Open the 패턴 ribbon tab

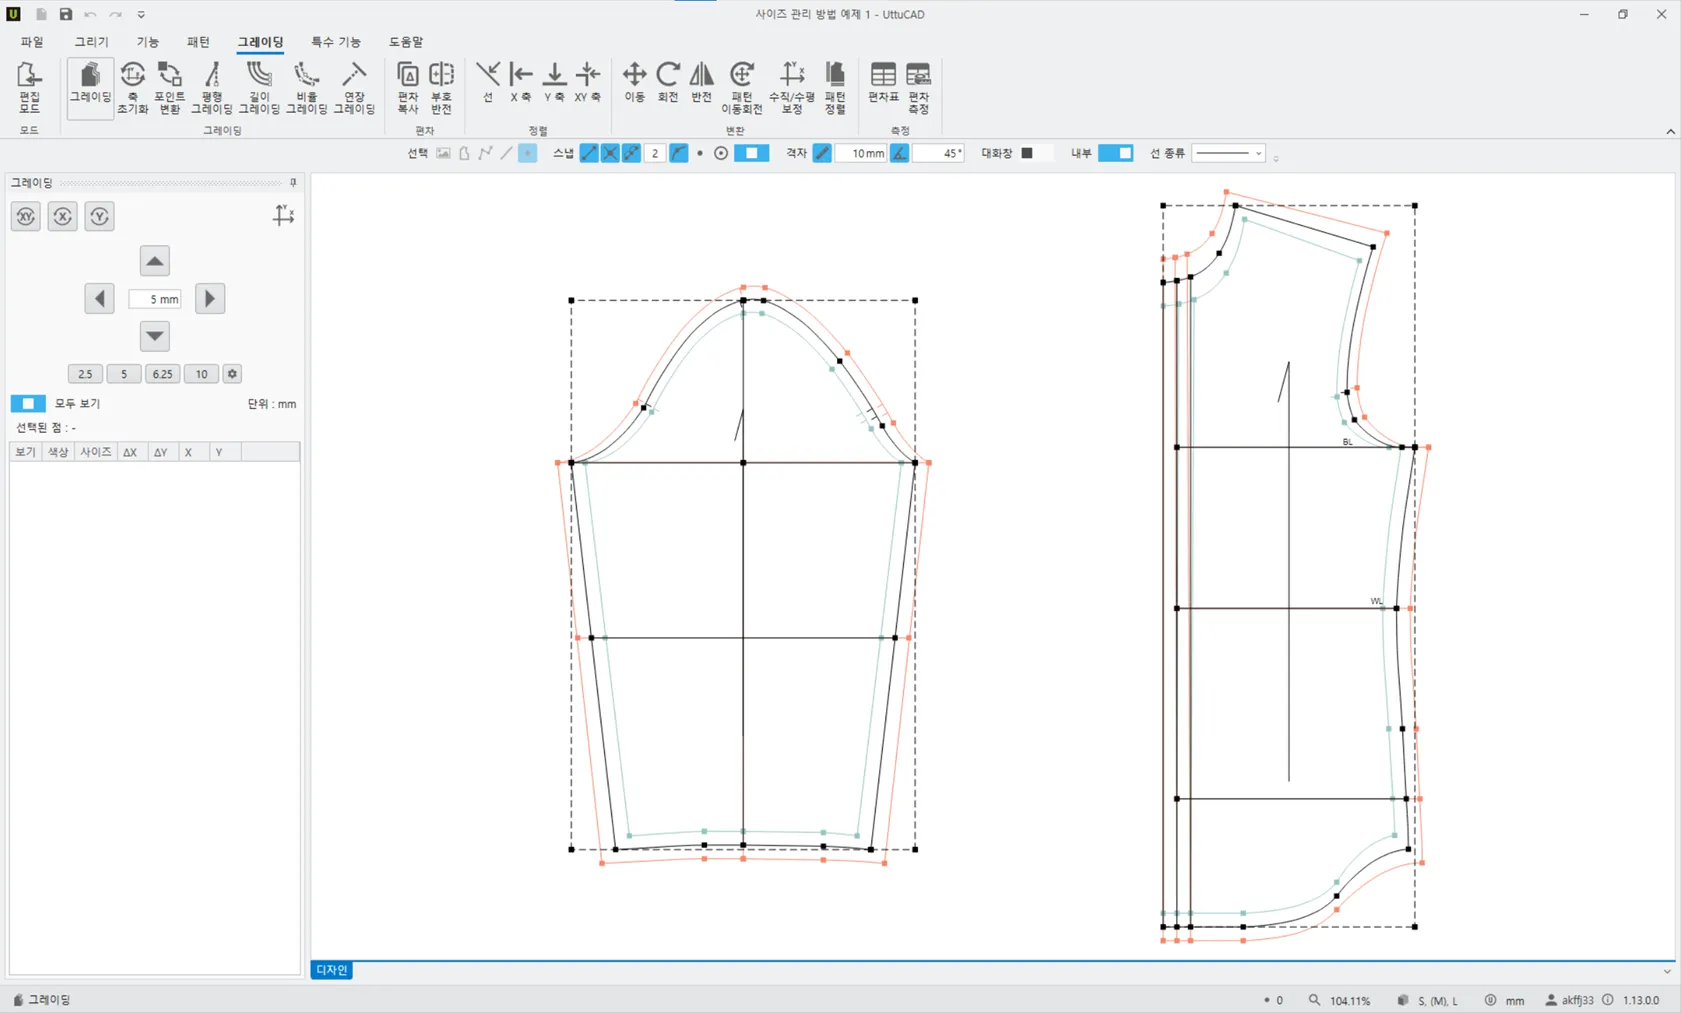tap(198, 42)
